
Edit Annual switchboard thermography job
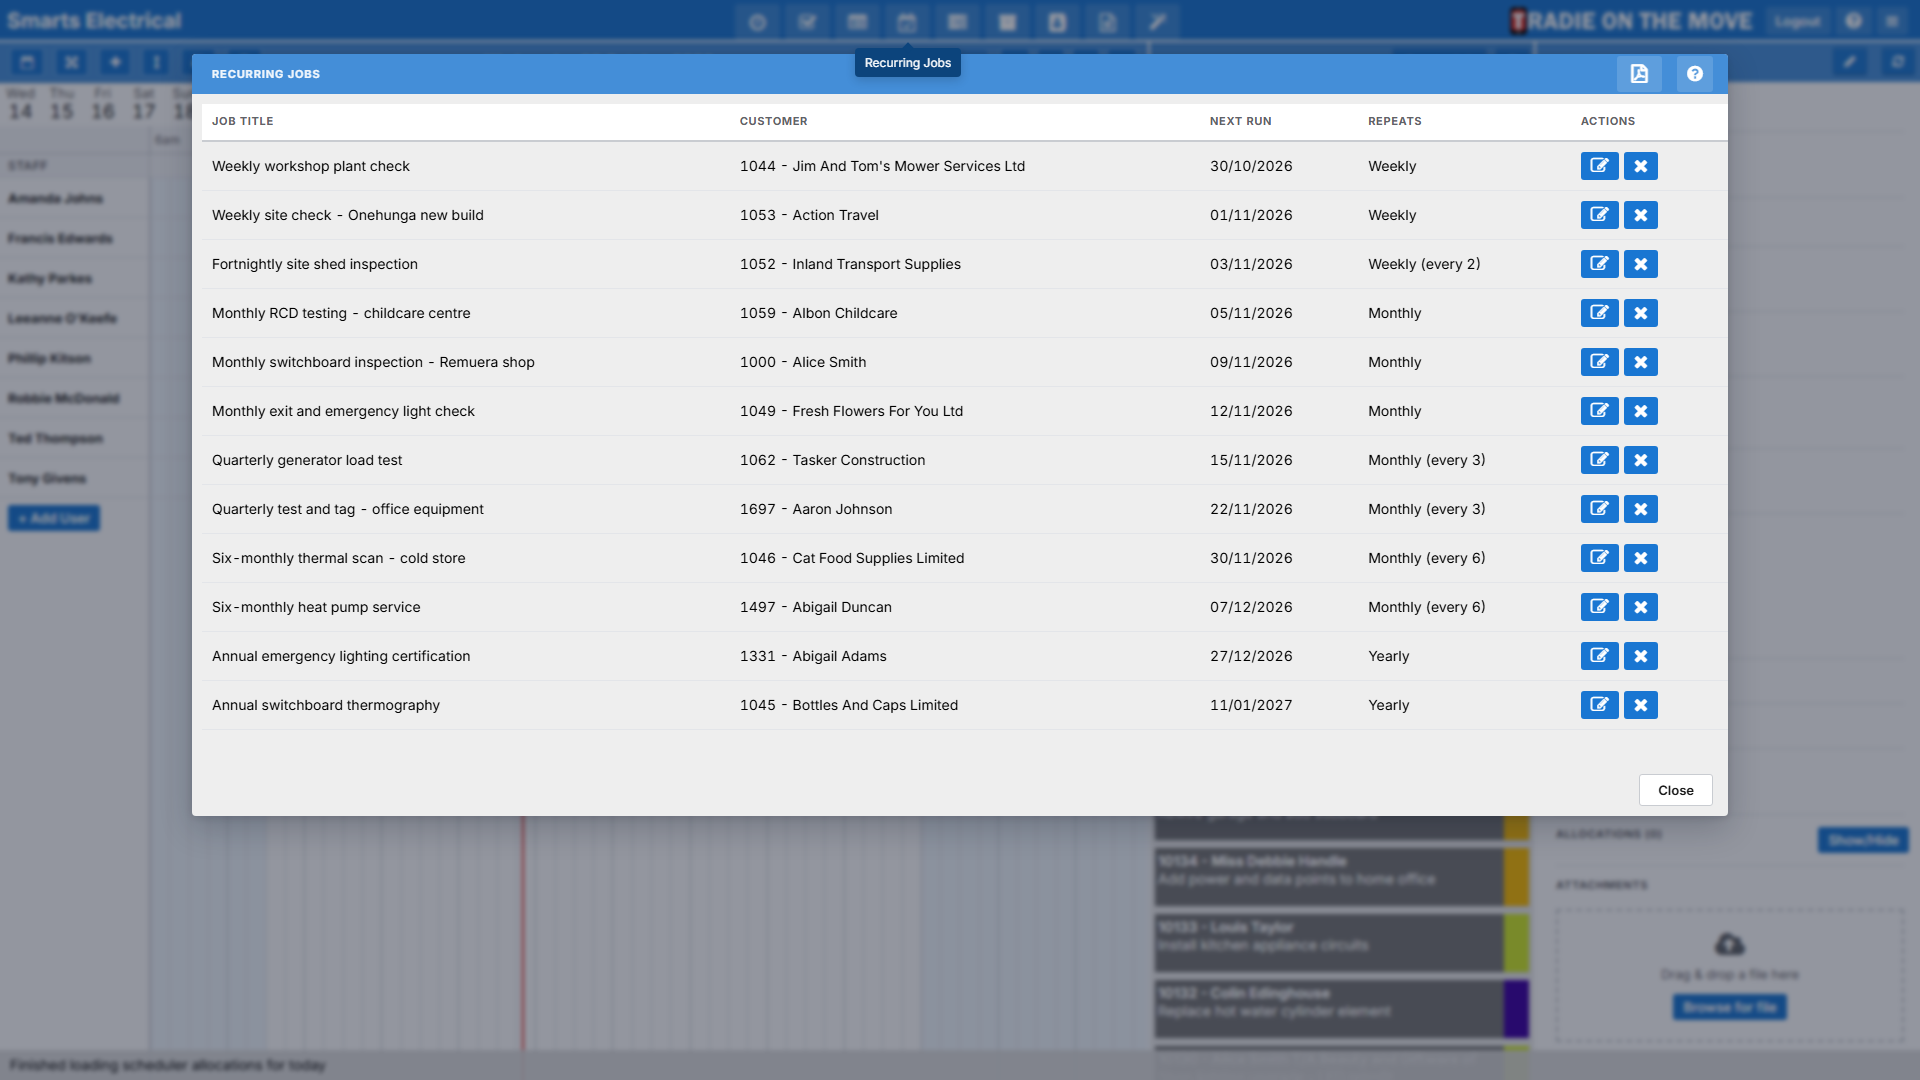1600,705
